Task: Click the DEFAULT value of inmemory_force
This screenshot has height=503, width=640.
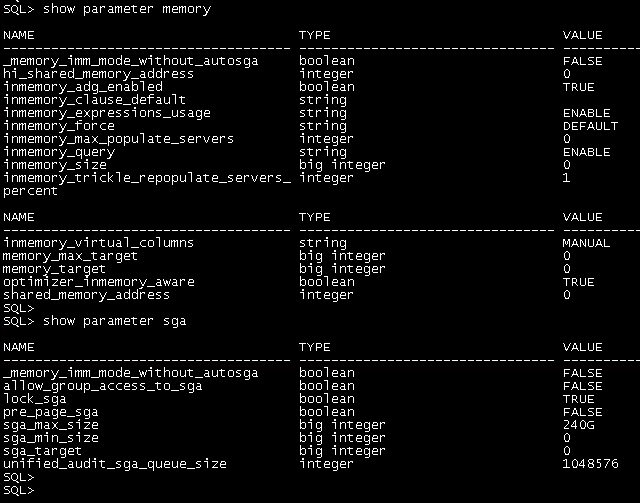Action: pyautogui.click(x=585, y=126)
